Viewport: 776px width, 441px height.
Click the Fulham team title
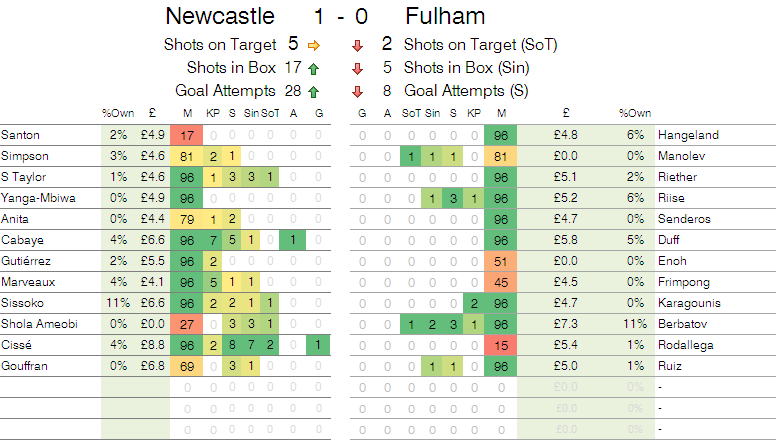click(445, 16)
